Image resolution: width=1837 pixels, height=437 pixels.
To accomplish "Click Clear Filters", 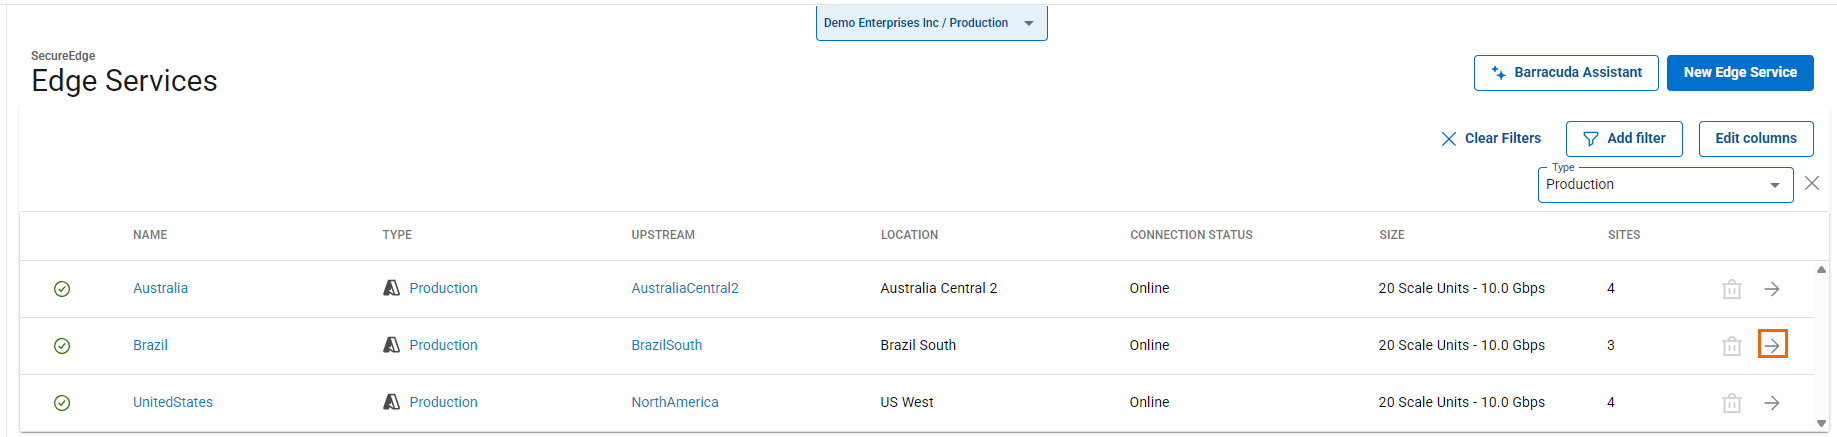I will [x=1491, y=139].
